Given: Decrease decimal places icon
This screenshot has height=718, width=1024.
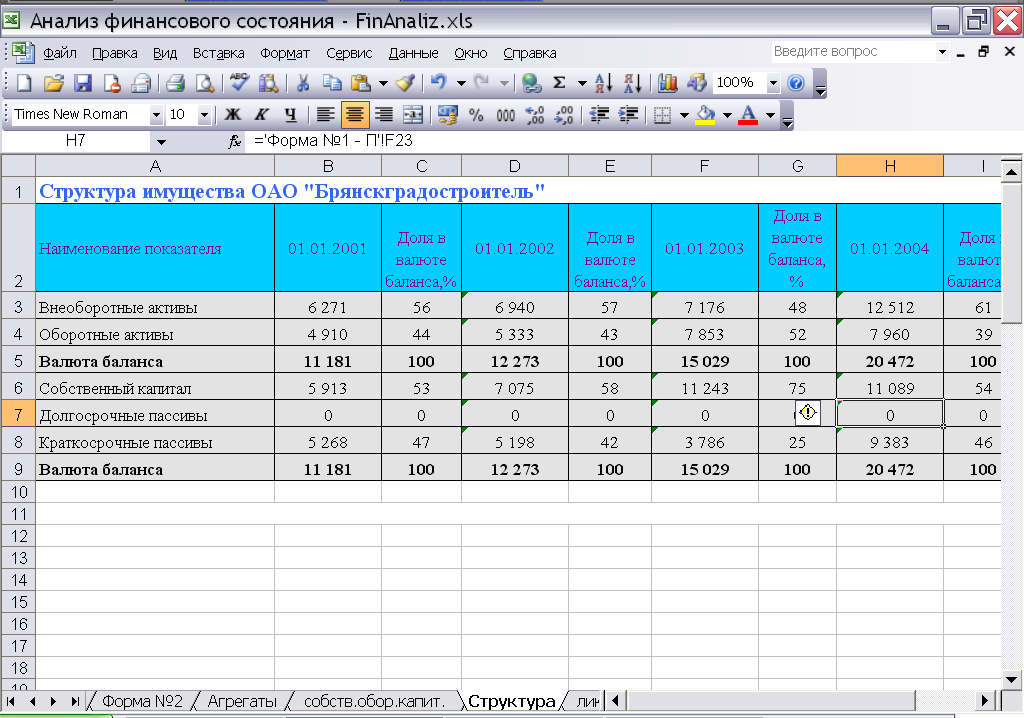Looking at the screenshot, I should (564, 115).
